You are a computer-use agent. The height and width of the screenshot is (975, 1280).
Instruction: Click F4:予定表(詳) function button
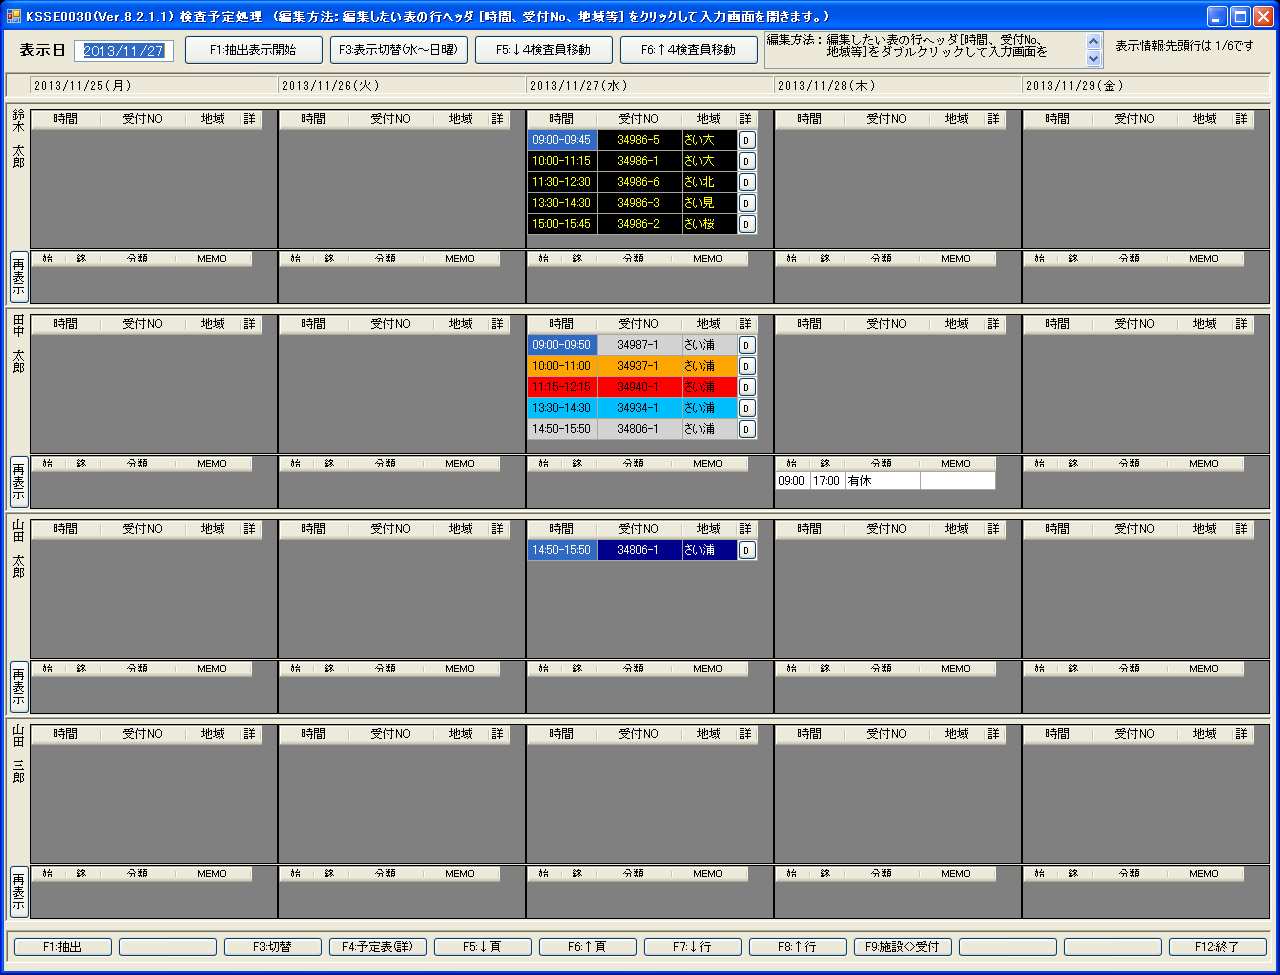coord(378,947)
